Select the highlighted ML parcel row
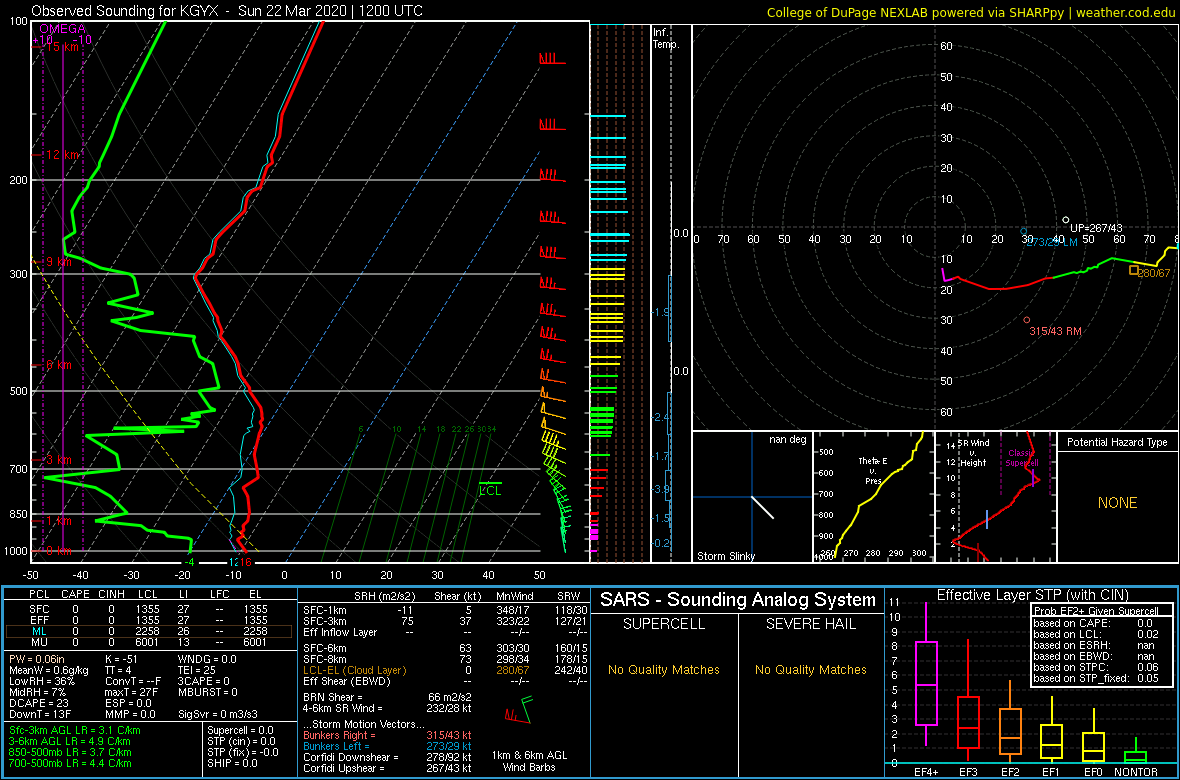 click(x=150, y=632)
